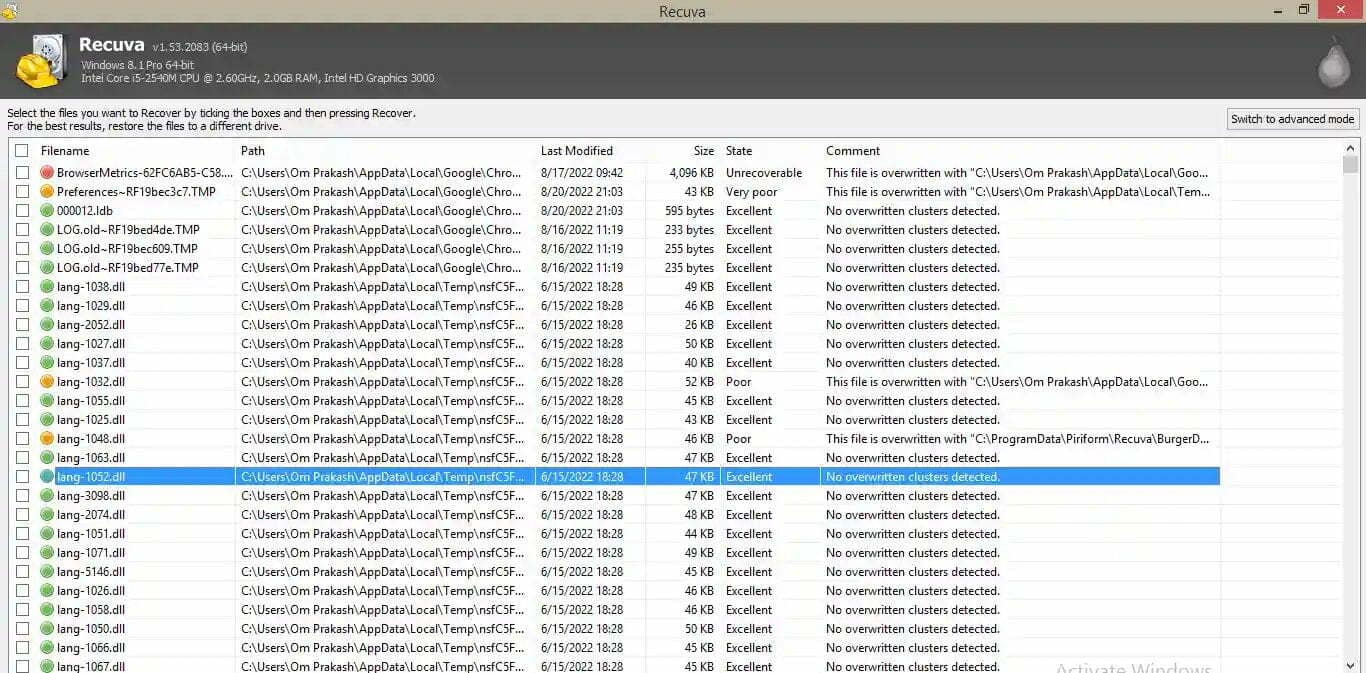Click the orange status dot for lang-1032.dll
Image resolution: width=1366 pixels, height=673 pixels.
pyautogui.click(x=47, y=382)
